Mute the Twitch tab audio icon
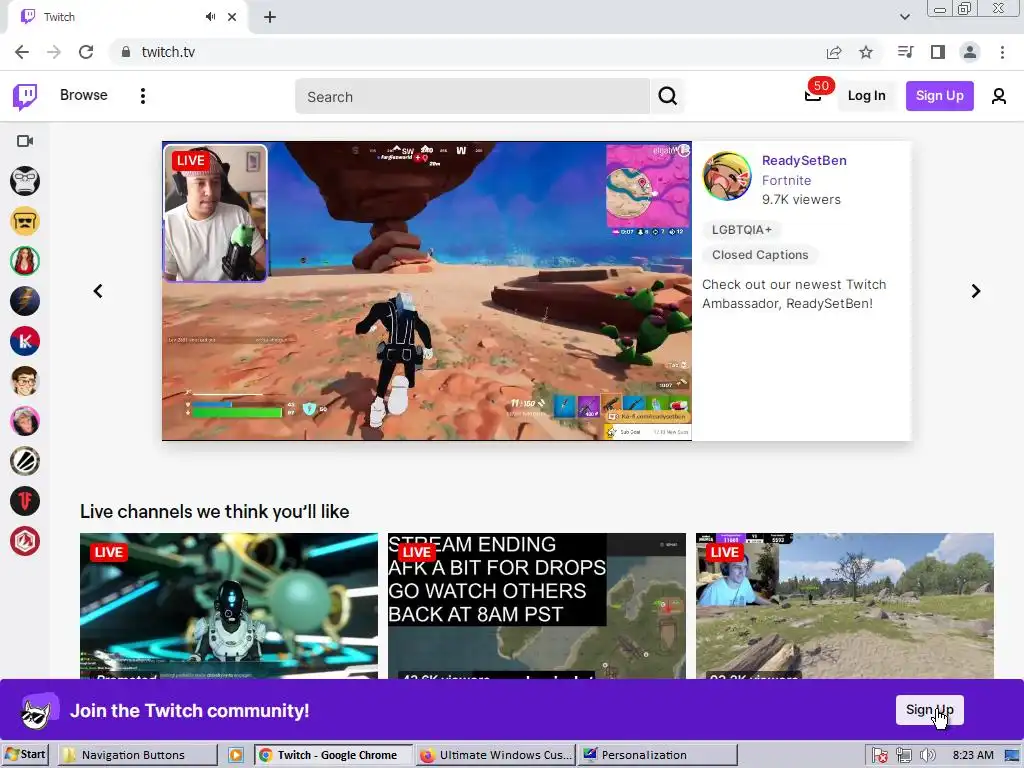The image size is (1024, 768). coord(210,17)
